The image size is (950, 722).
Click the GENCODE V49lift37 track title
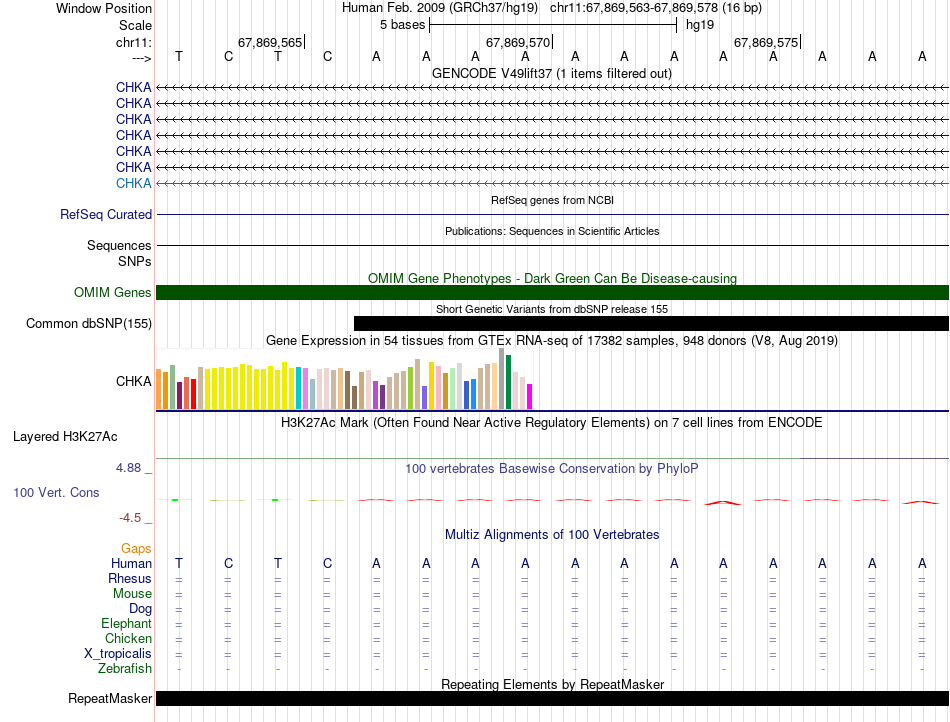click(552, 74)
